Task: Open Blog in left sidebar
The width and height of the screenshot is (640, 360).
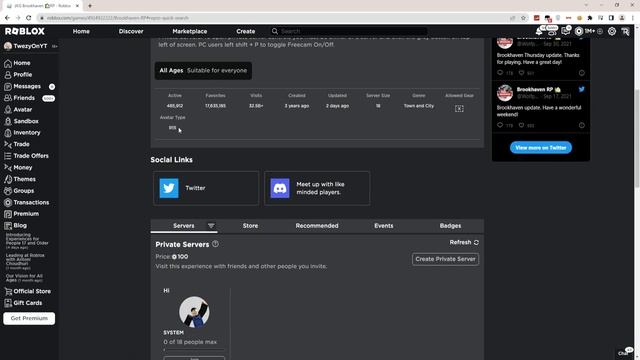Action: (16, 225)
